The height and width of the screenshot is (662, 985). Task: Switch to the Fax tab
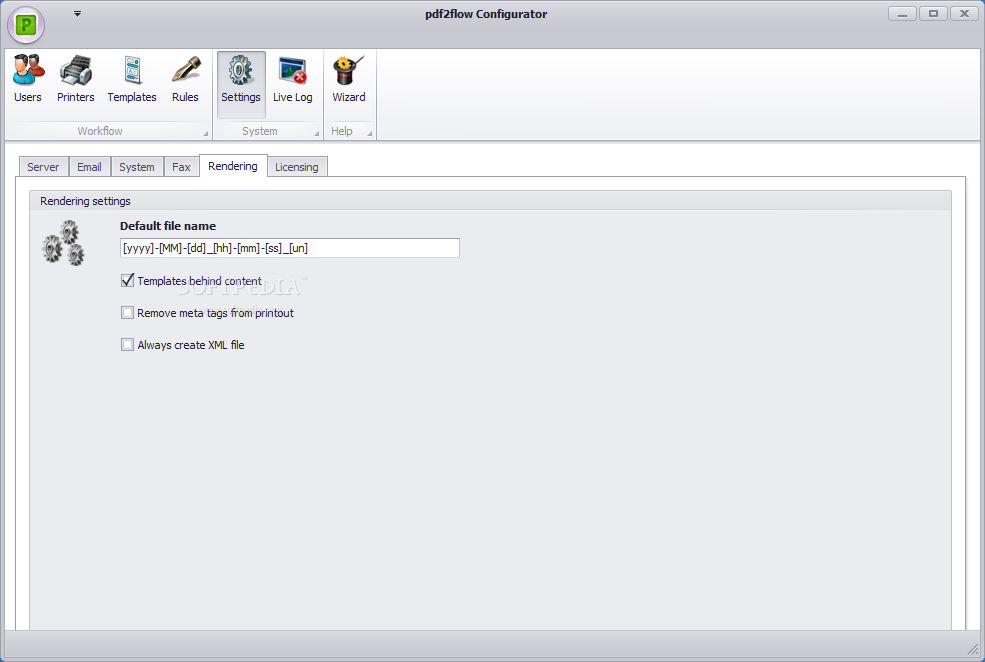(x=181, y=167)
